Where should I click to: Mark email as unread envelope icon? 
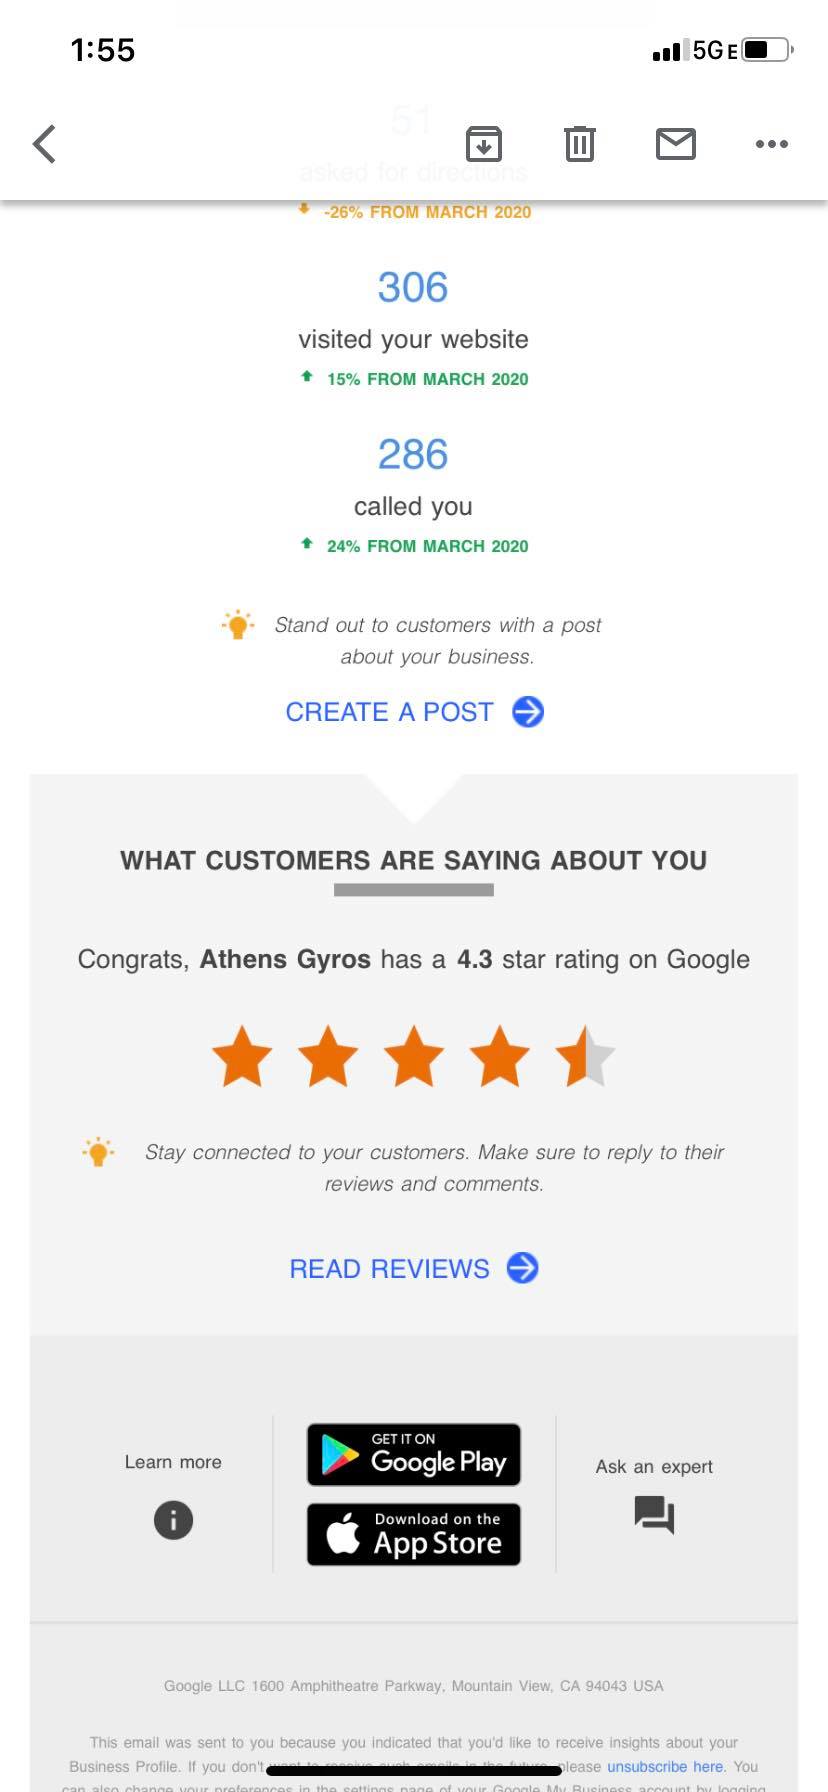point(676,144)
